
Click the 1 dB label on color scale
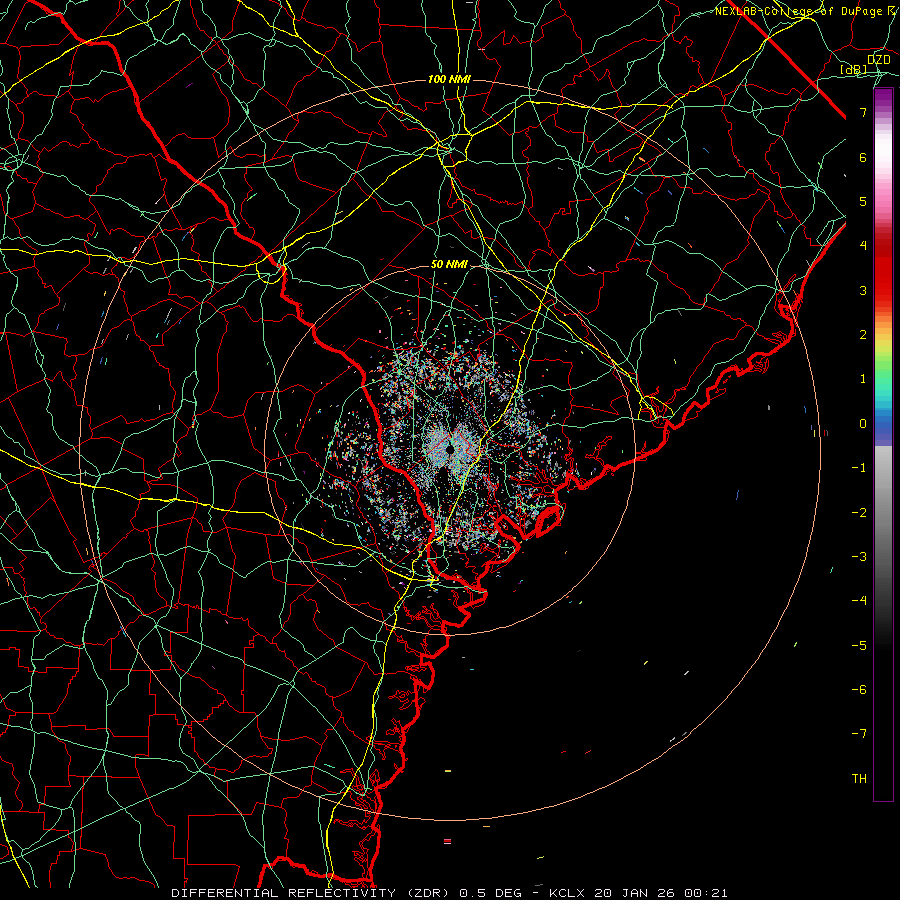[x=863, y=379]
